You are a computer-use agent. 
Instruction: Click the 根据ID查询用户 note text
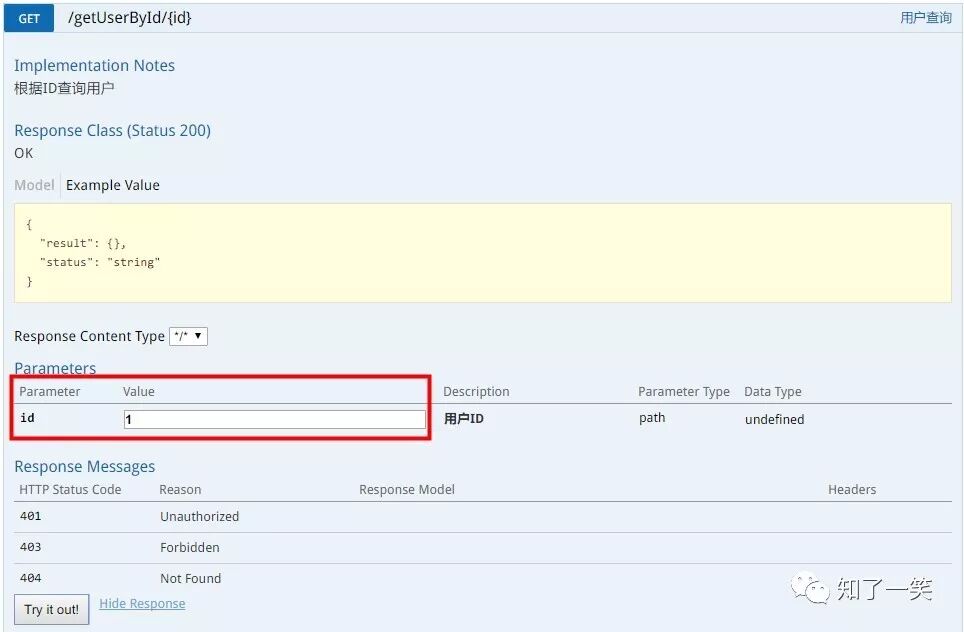(x=64, y=88)
